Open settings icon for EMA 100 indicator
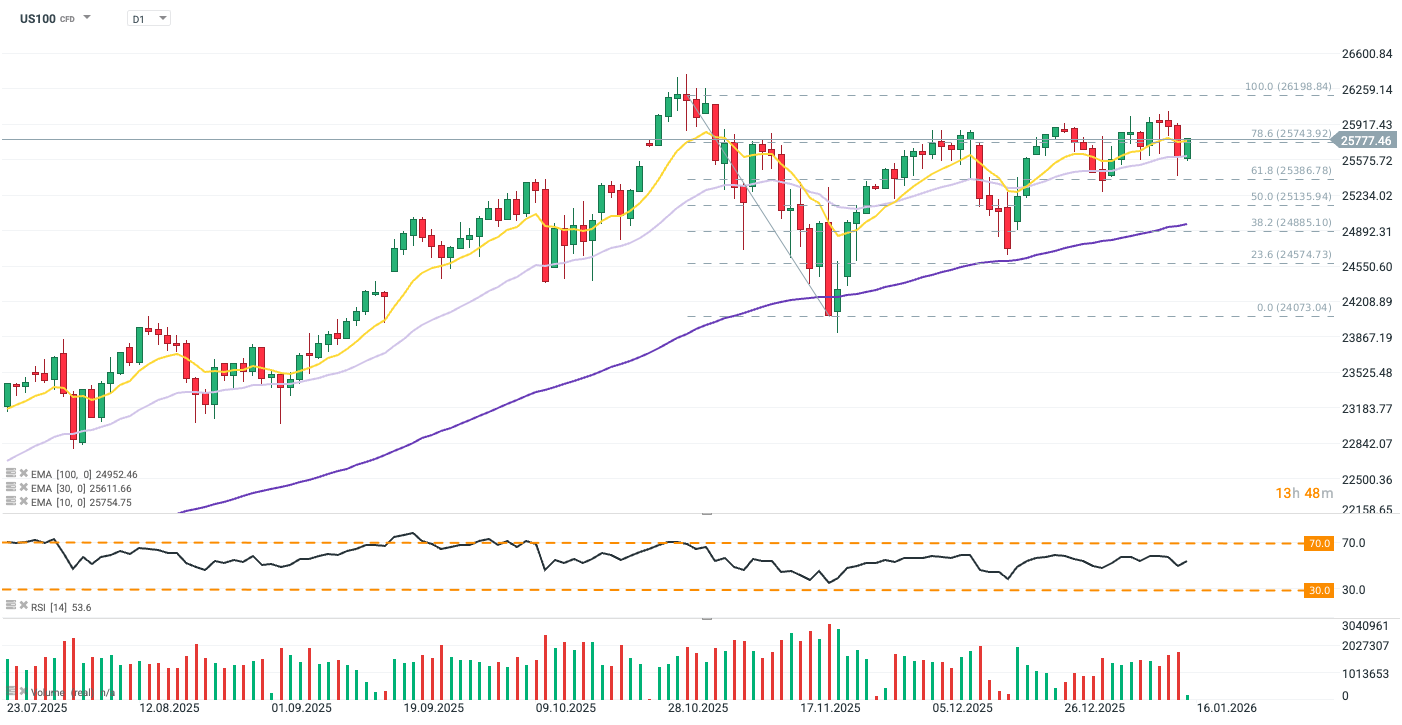The image size is (1402, 725). 11,474
